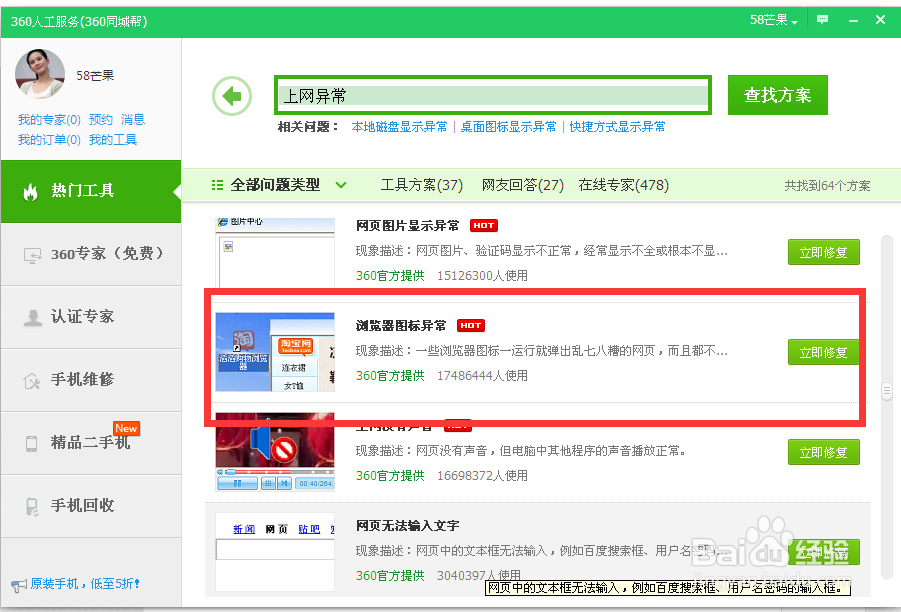Image resolution: width=901 pixels, height=612 pixels.
Task: Open the 网页图片显示异常 thumbnail
Action: (x=275, y=252)
